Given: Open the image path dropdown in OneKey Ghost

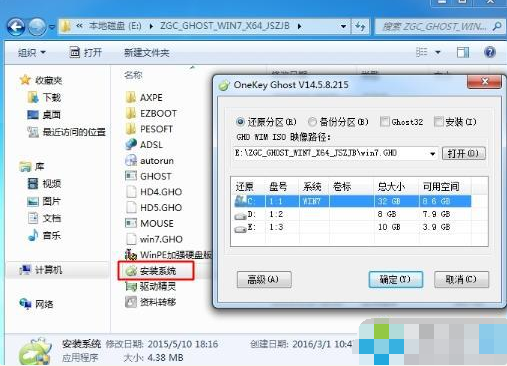Looking at the screenshot, I should pyautogui.click(x=432, y=154).
